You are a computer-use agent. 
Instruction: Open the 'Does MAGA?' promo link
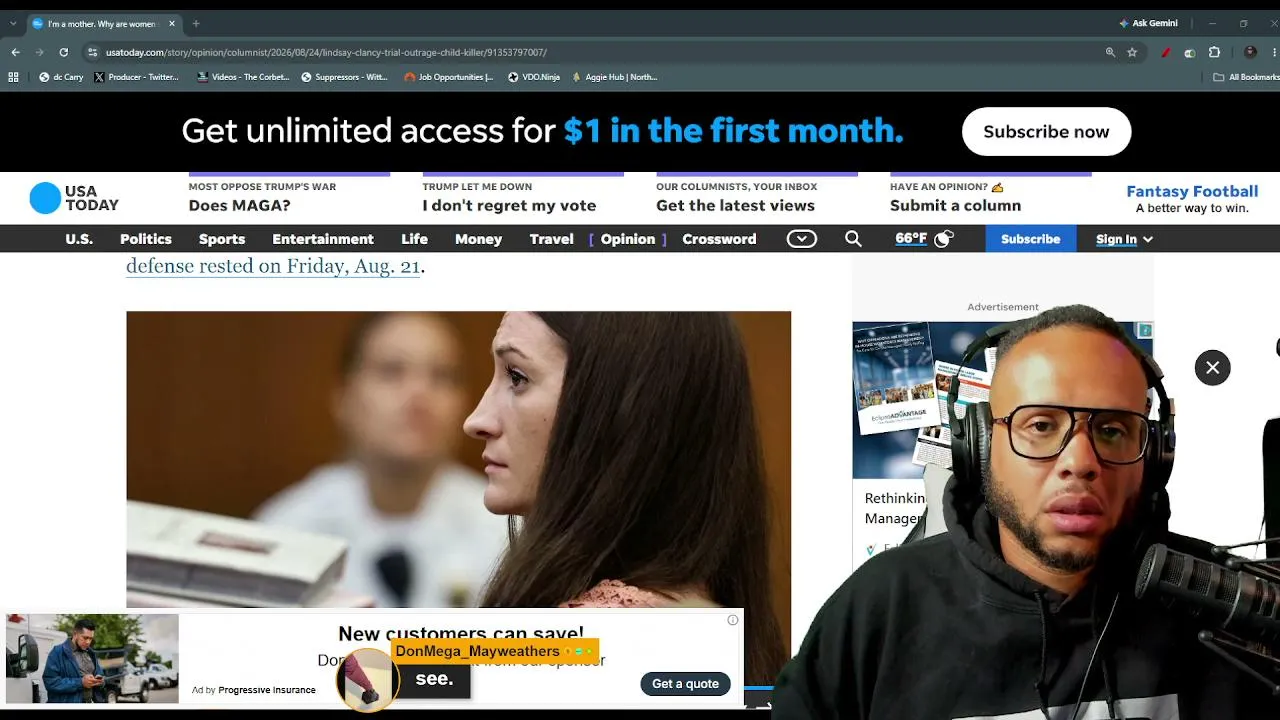pos(239,205)
